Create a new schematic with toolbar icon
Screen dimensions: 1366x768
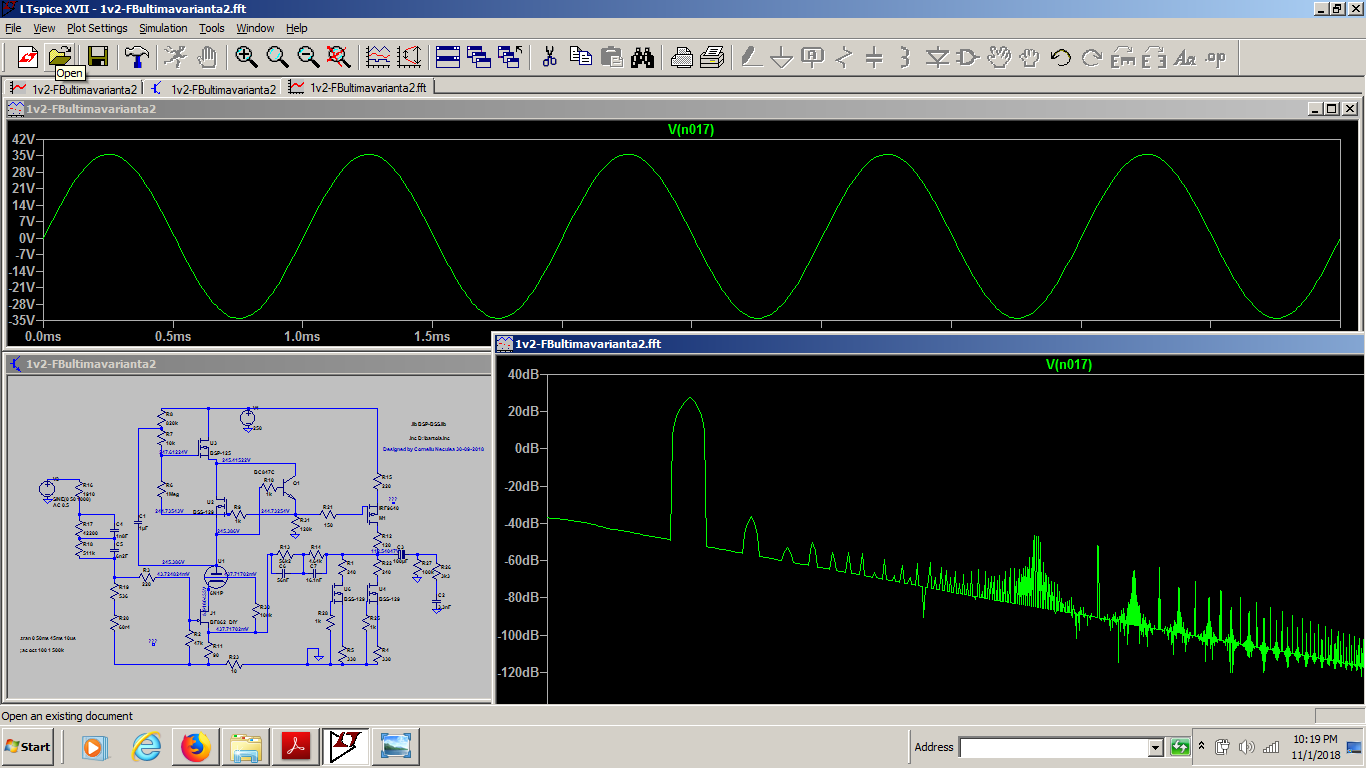(x=27, y=56)
